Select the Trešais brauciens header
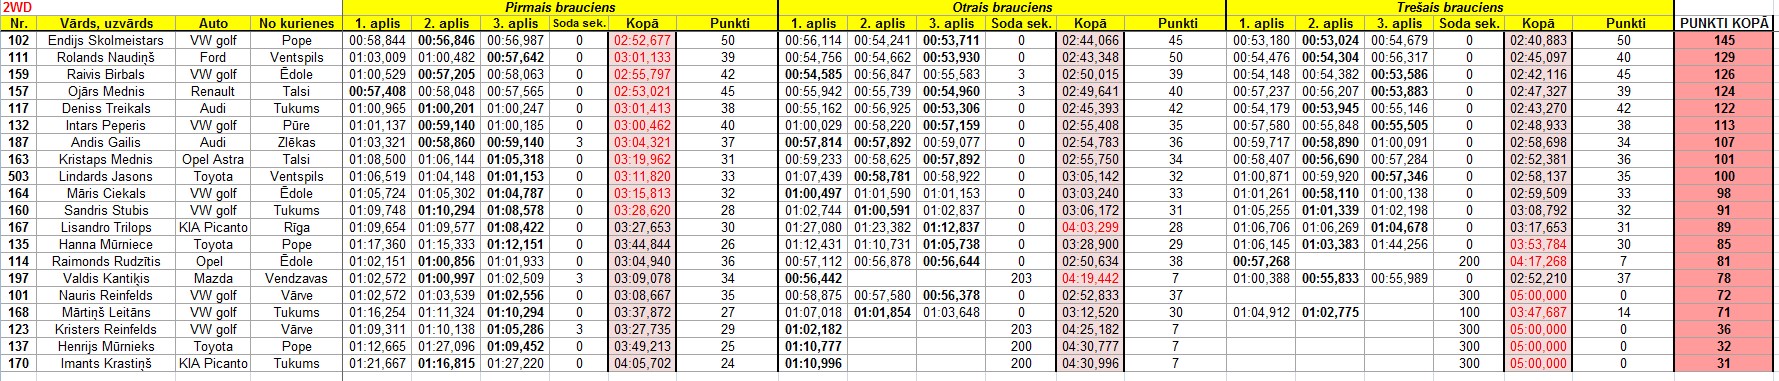 [1450, 7]
